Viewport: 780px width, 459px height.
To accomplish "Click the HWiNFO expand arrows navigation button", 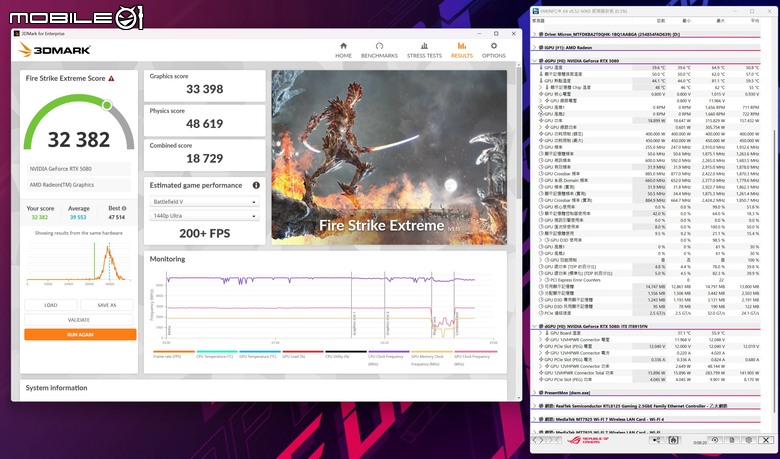I will 539,440.
